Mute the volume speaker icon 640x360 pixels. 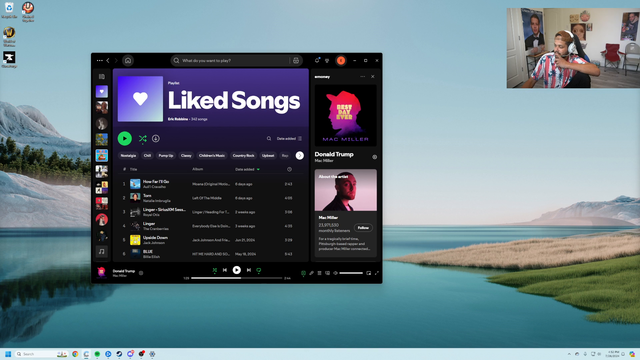[x=336, y=273]
